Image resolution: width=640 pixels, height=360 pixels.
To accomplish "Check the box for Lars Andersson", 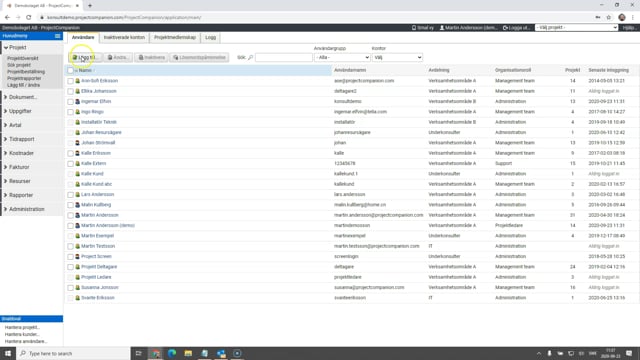I will pos(70,194).
